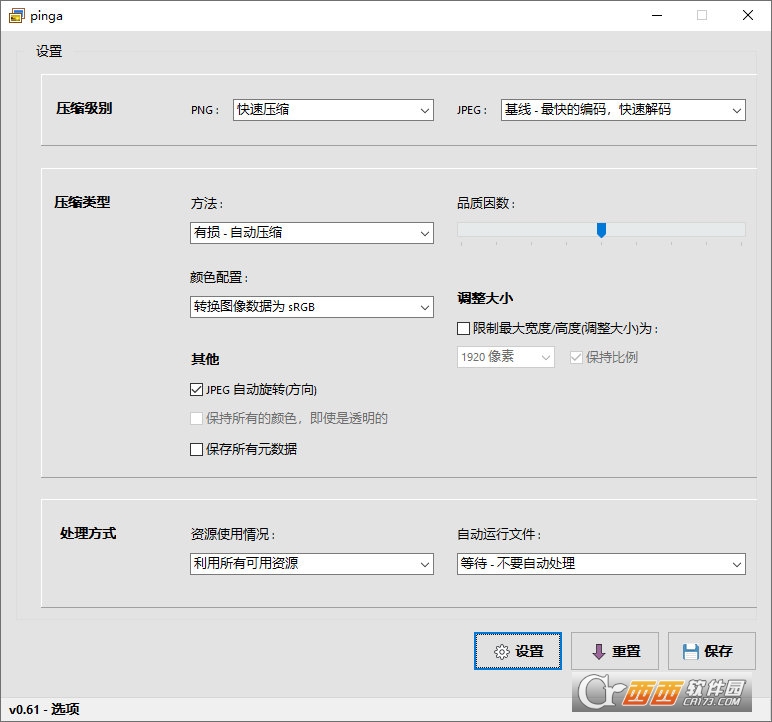The image size is (772, 722).
Task: Close the pinga window
Action: pos(748,16)
